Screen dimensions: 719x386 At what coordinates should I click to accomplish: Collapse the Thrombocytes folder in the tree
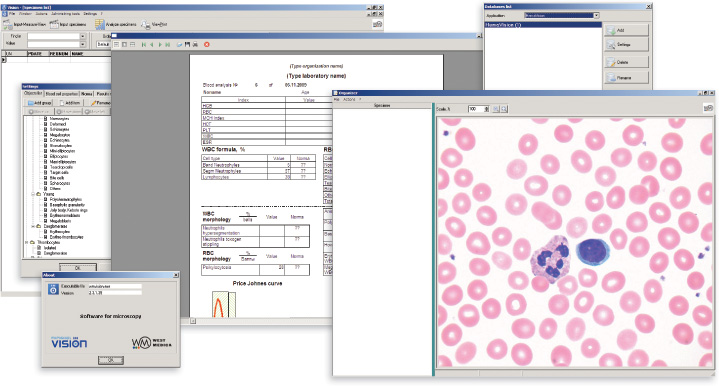[27, 243]
